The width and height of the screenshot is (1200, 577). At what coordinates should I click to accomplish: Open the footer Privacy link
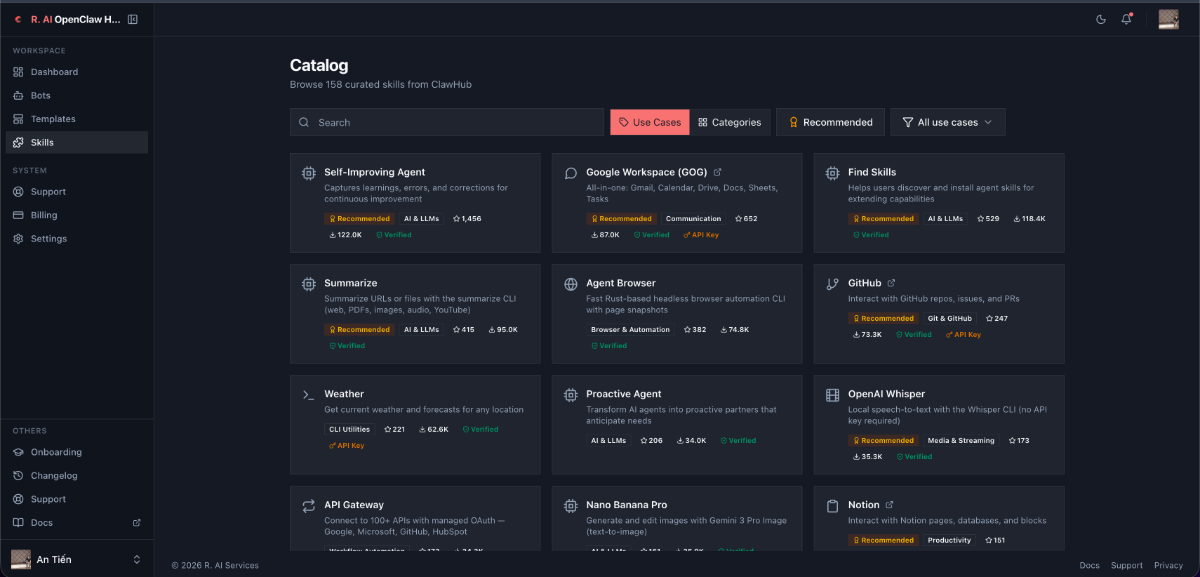pyautogui.click(x=1168, y=565)
